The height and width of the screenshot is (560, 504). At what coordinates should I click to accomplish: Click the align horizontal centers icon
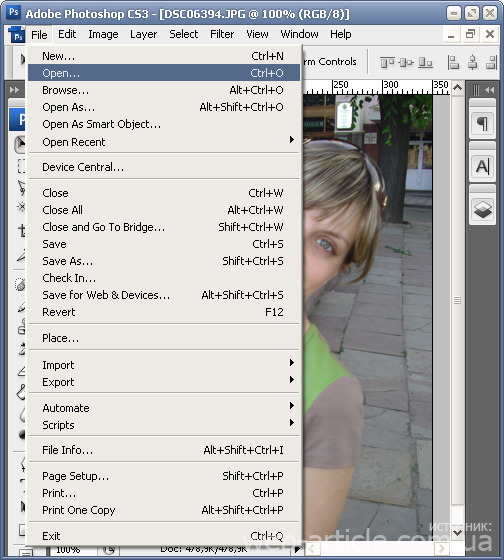[x=473, y=62]
